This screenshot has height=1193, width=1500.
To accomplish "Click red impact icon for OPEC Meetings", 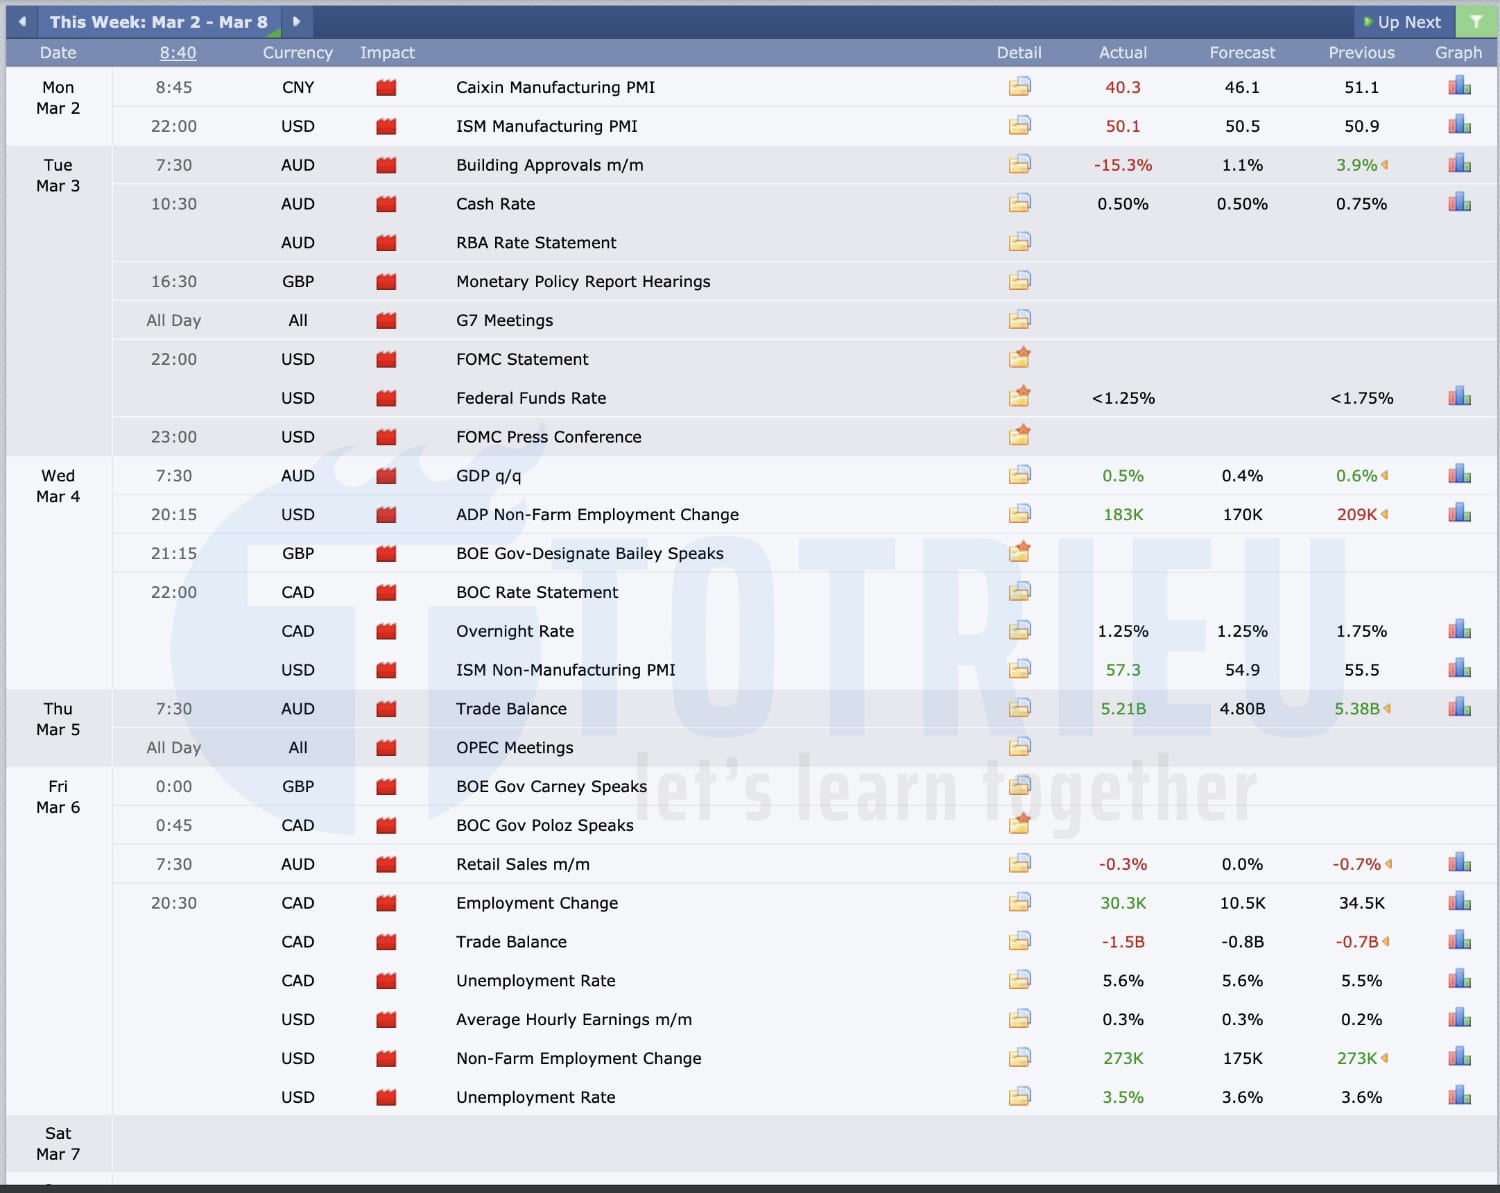I will 386,748.
